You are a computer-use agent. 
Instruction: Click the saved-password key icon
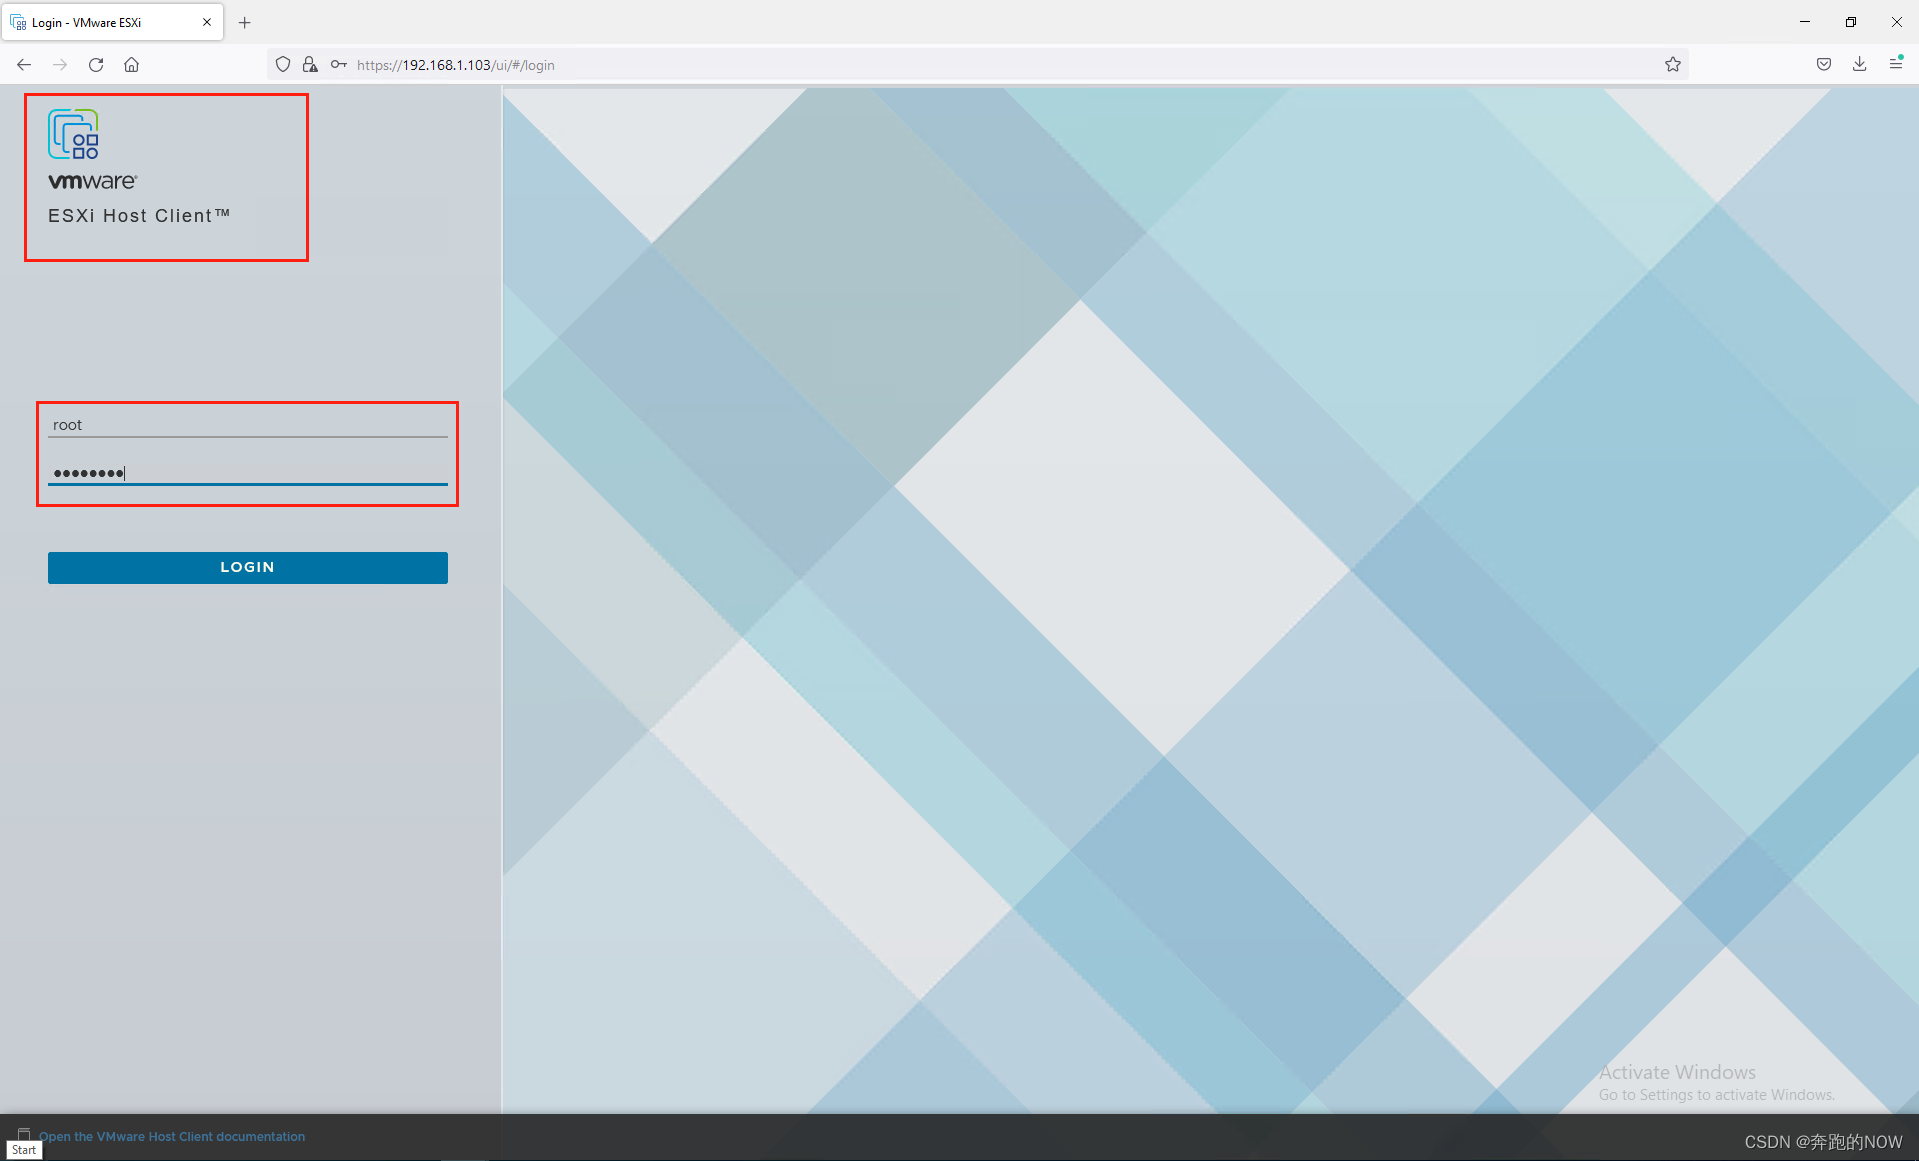339,65
